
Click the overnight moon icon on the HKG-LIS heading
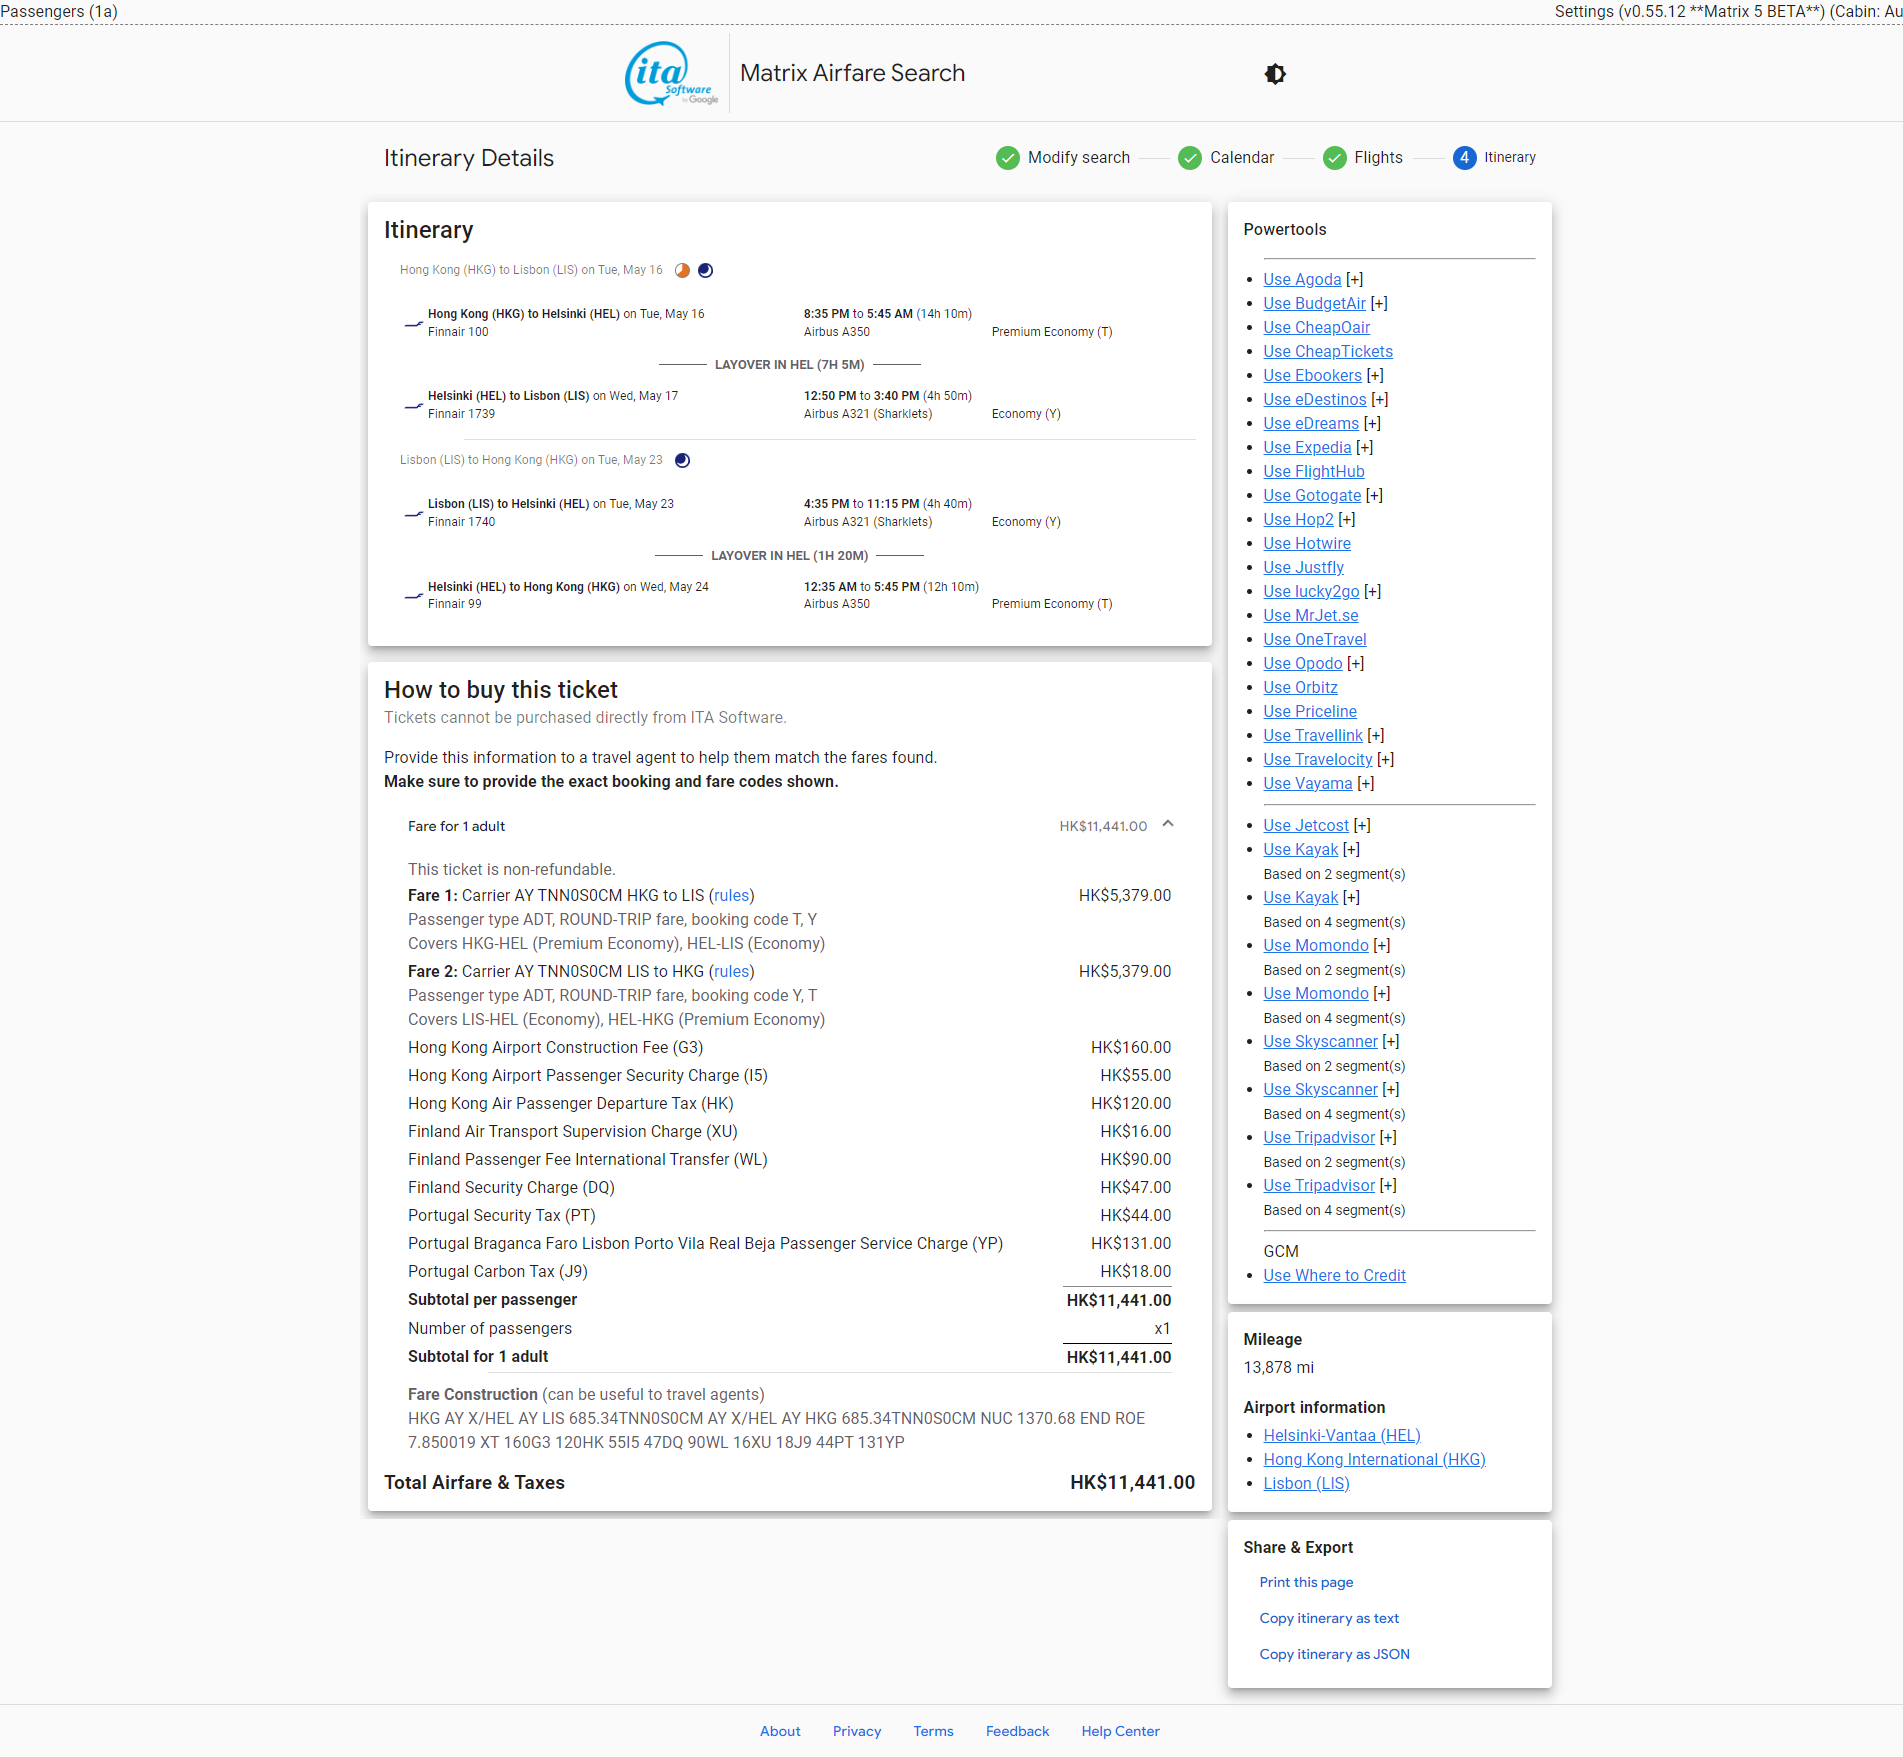point(705,270)
